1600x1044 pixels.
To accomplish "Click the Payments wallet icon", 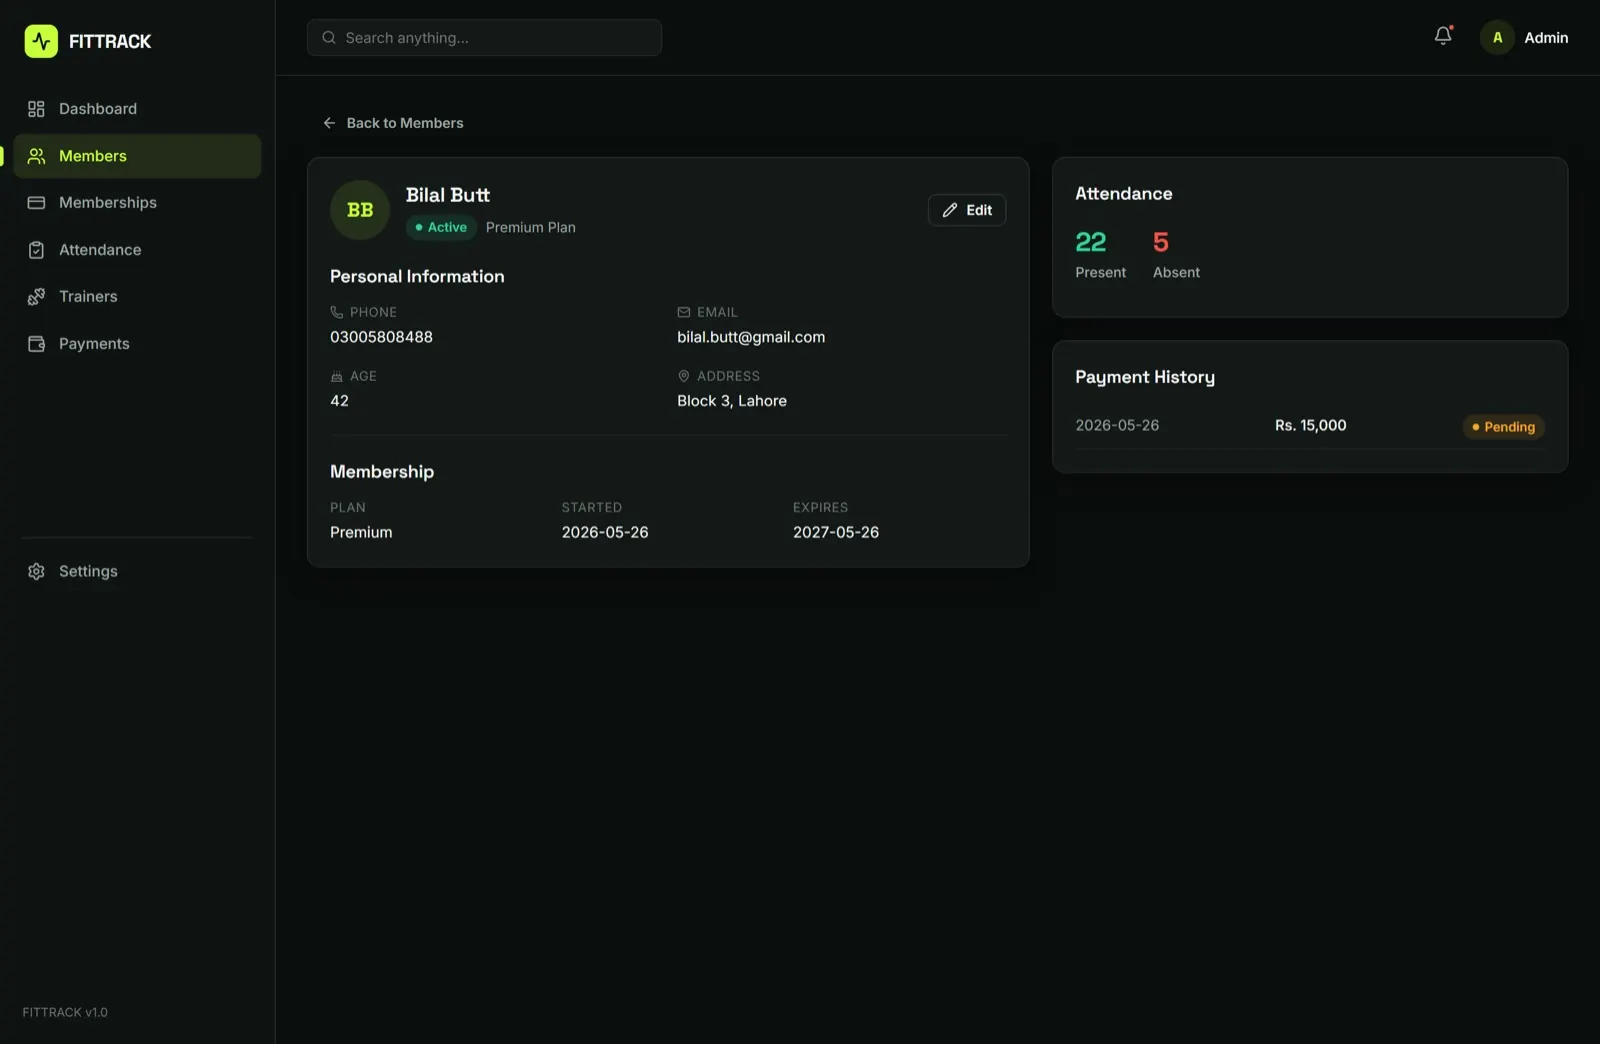I will click(x=36, y=344).
